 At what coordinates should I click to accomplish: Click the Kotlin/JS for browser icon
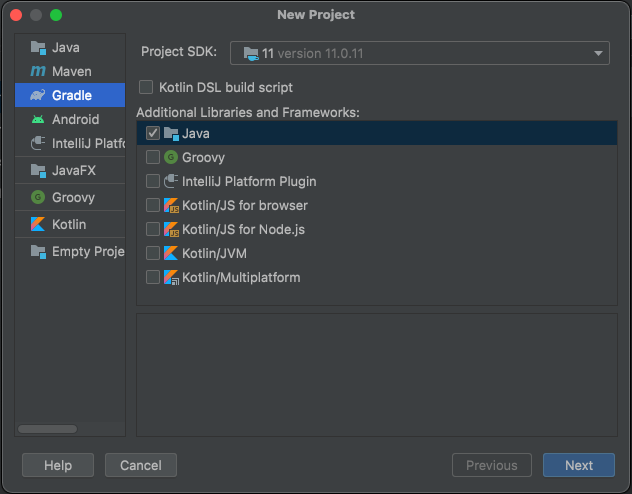(171, 205)
